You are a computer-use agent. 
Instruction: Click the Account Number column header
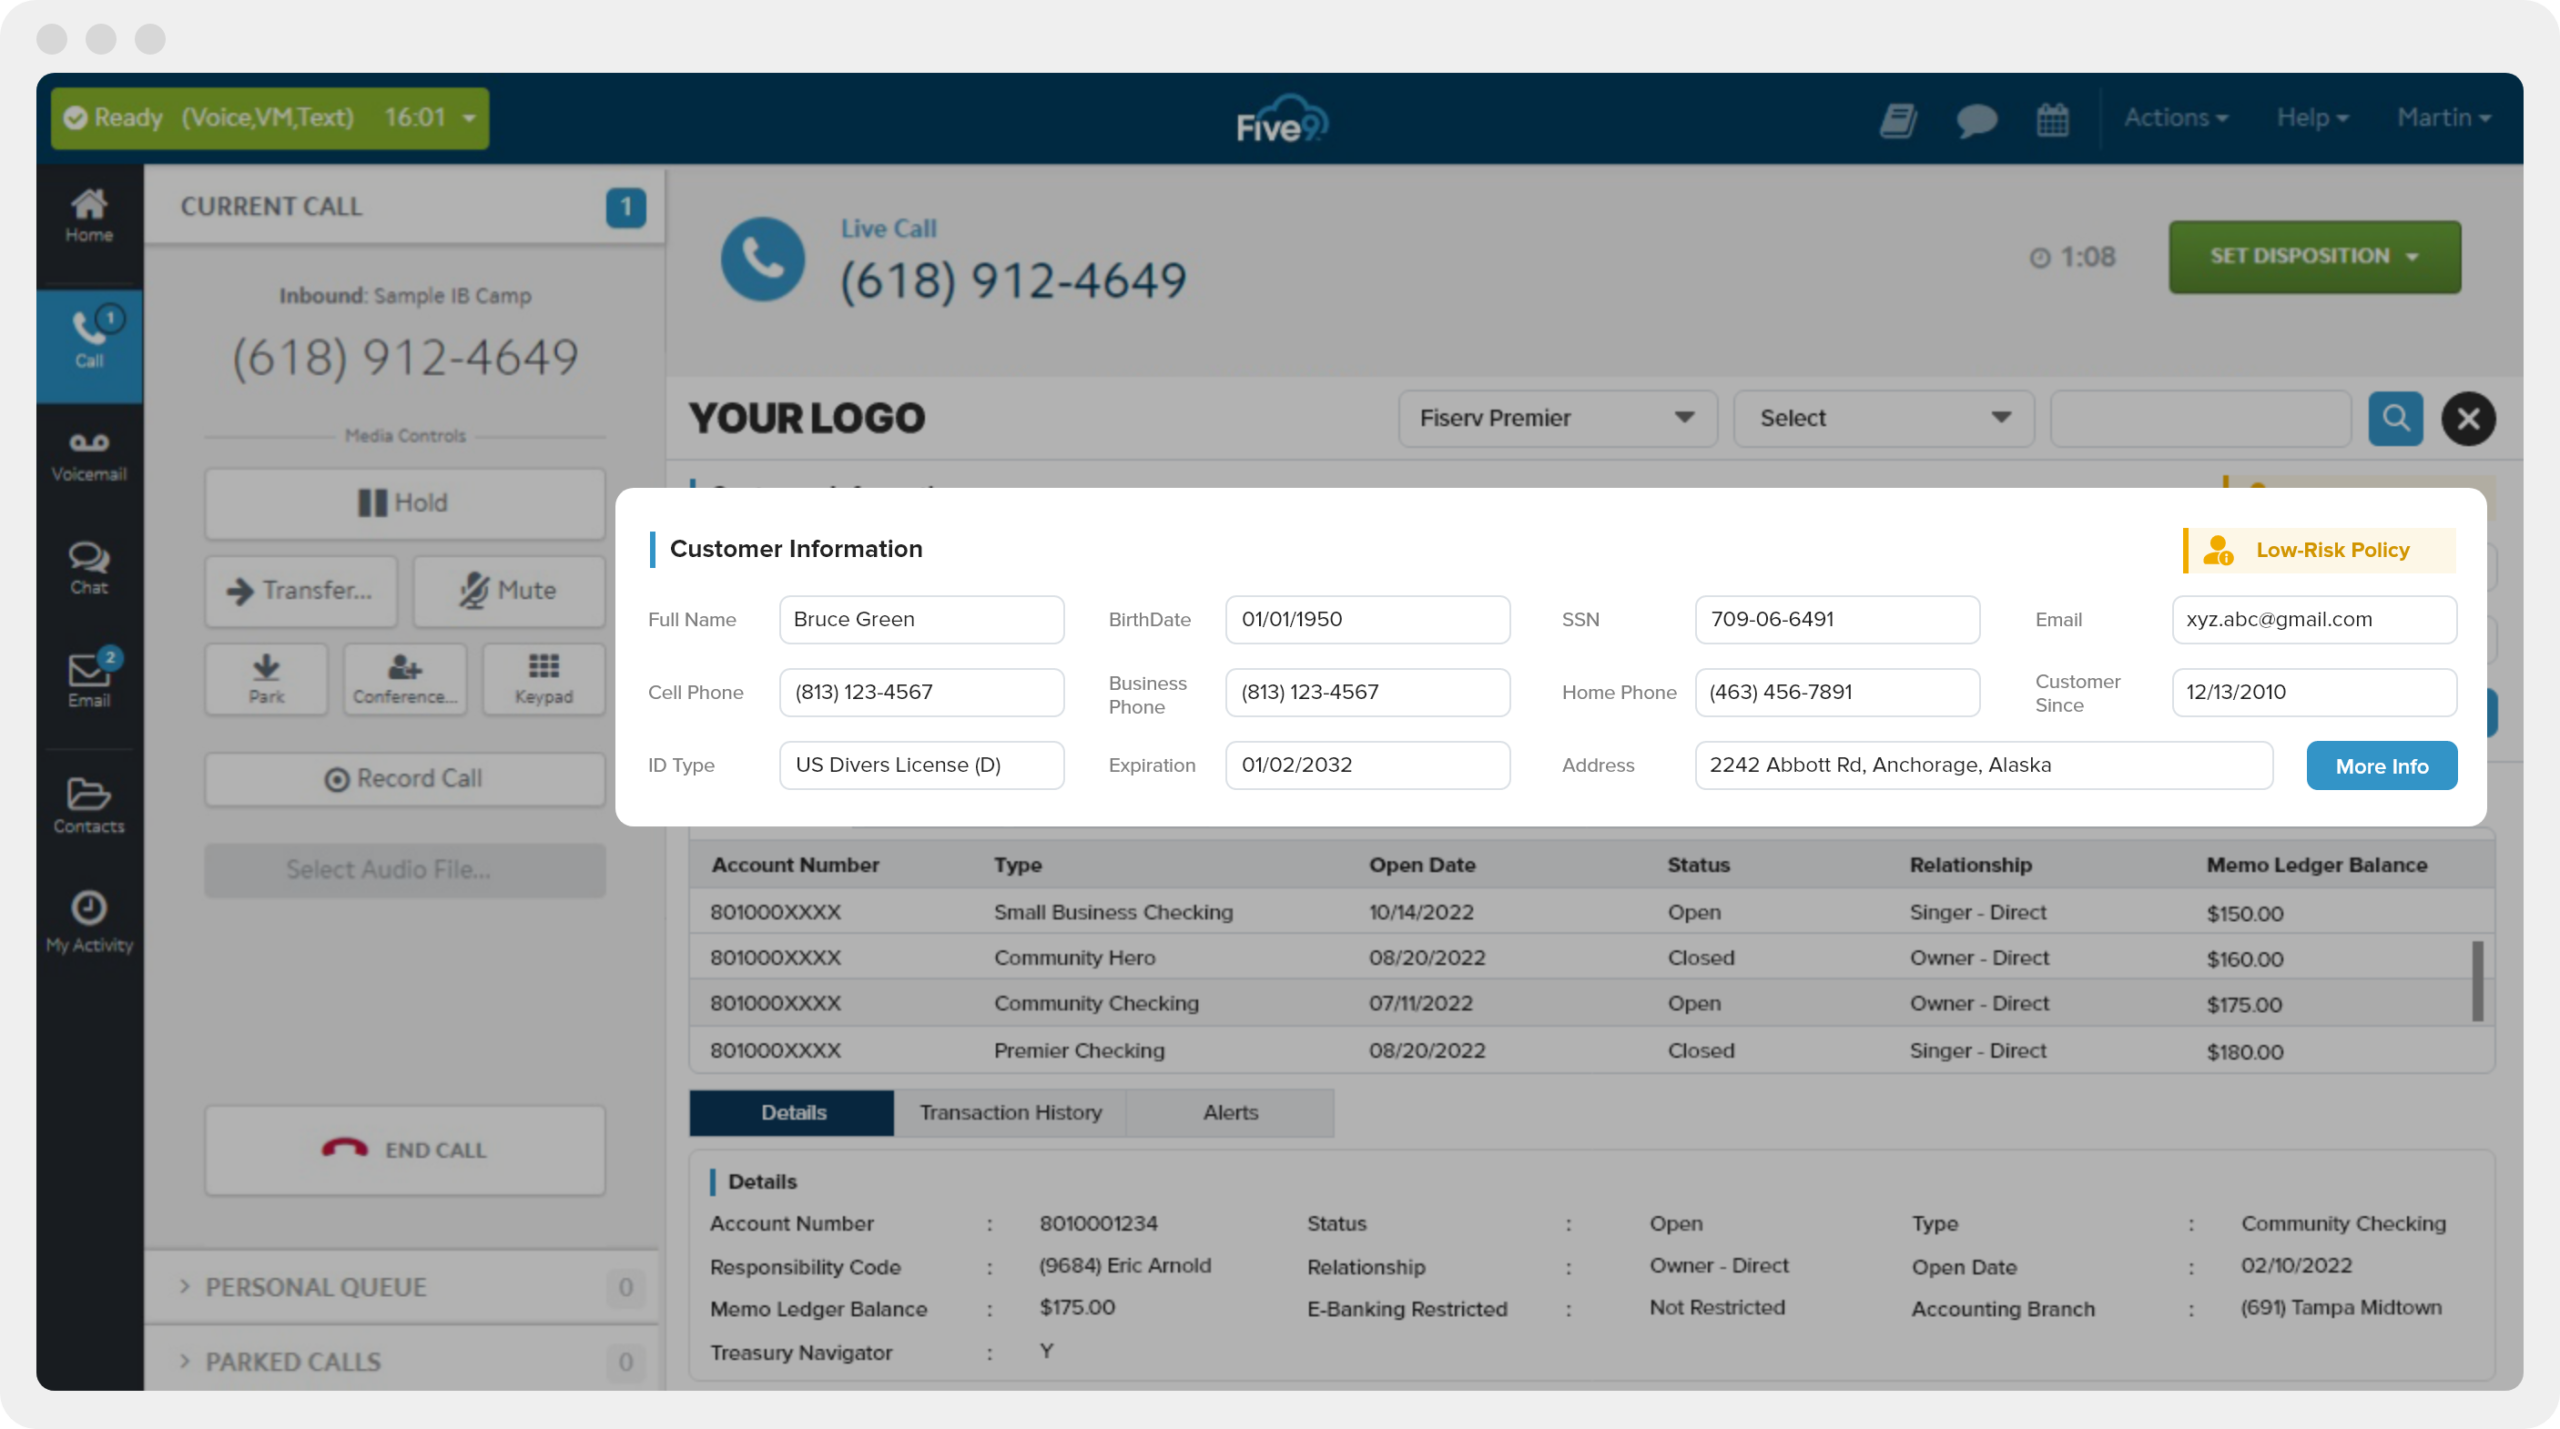[795, 866]
